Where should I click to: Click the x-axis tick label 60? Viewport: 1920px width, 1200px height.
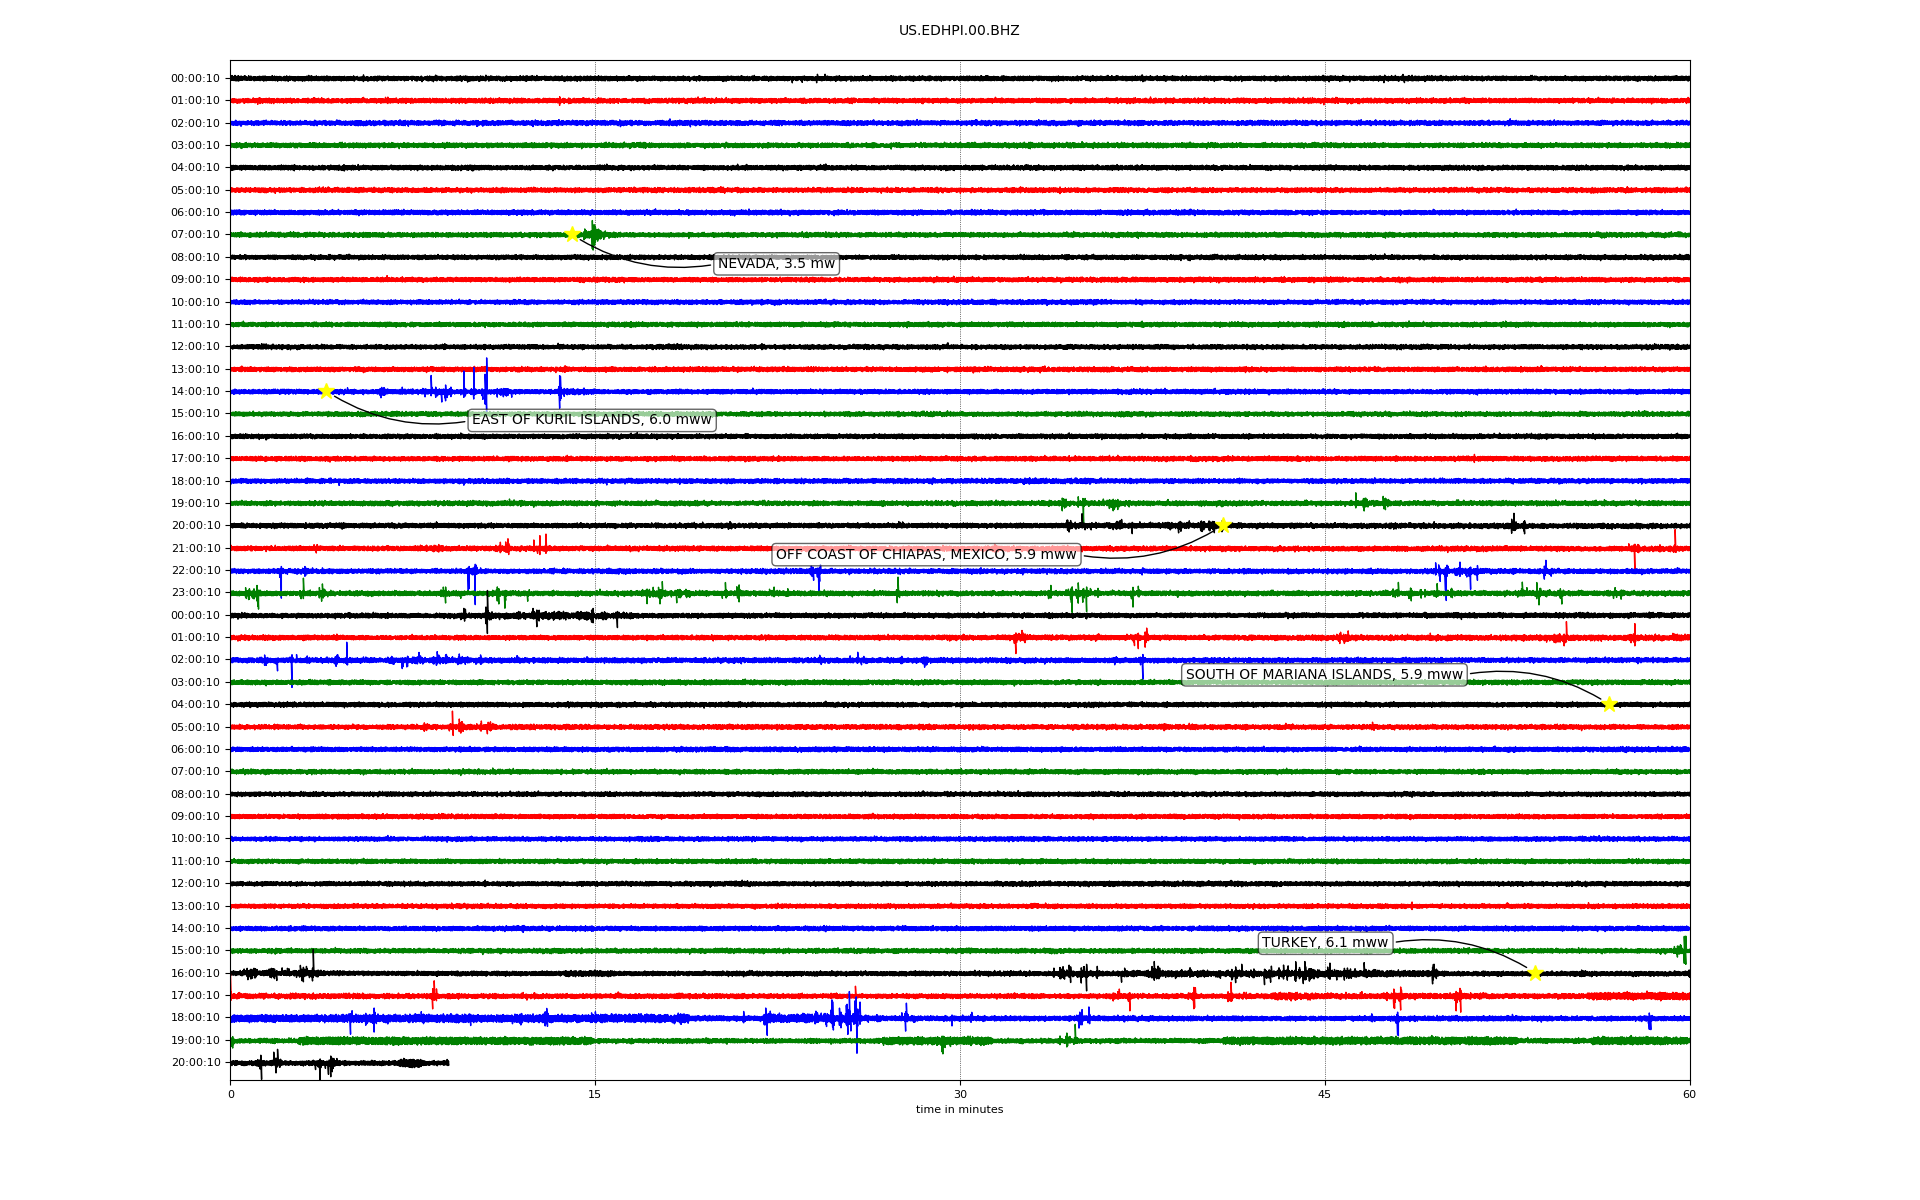pos(1689,1094)
